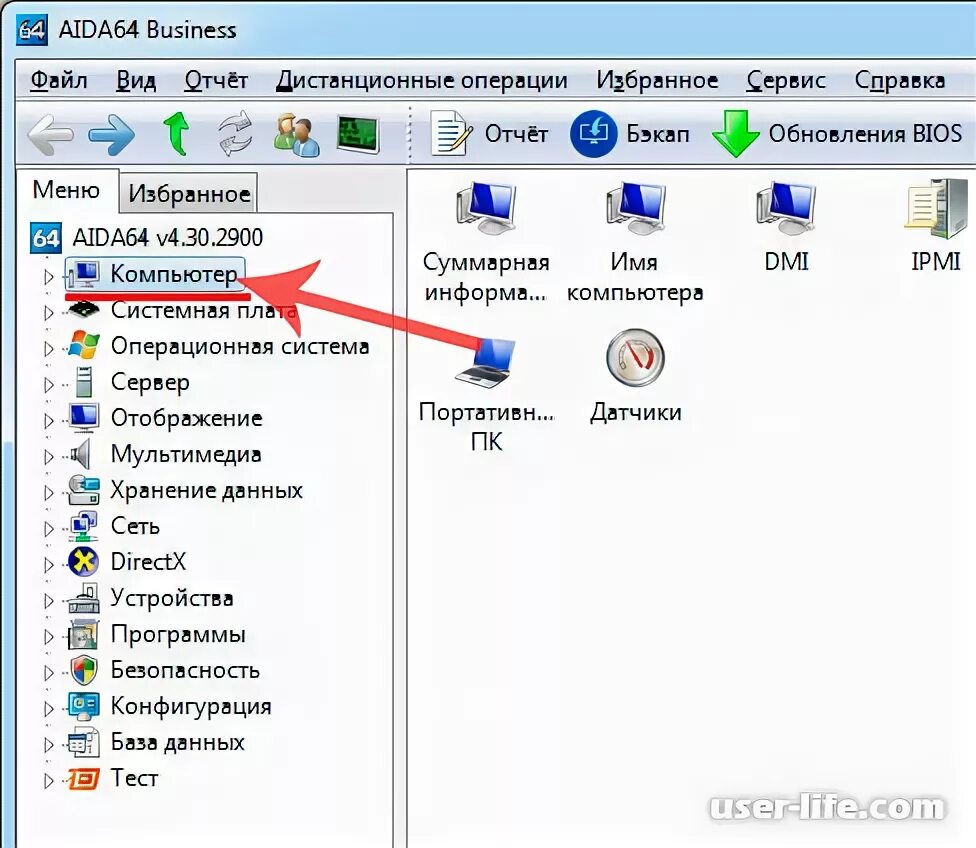976x848 pixels.
Task: Expand the Операционная система tree node
Action: [49, 347]
